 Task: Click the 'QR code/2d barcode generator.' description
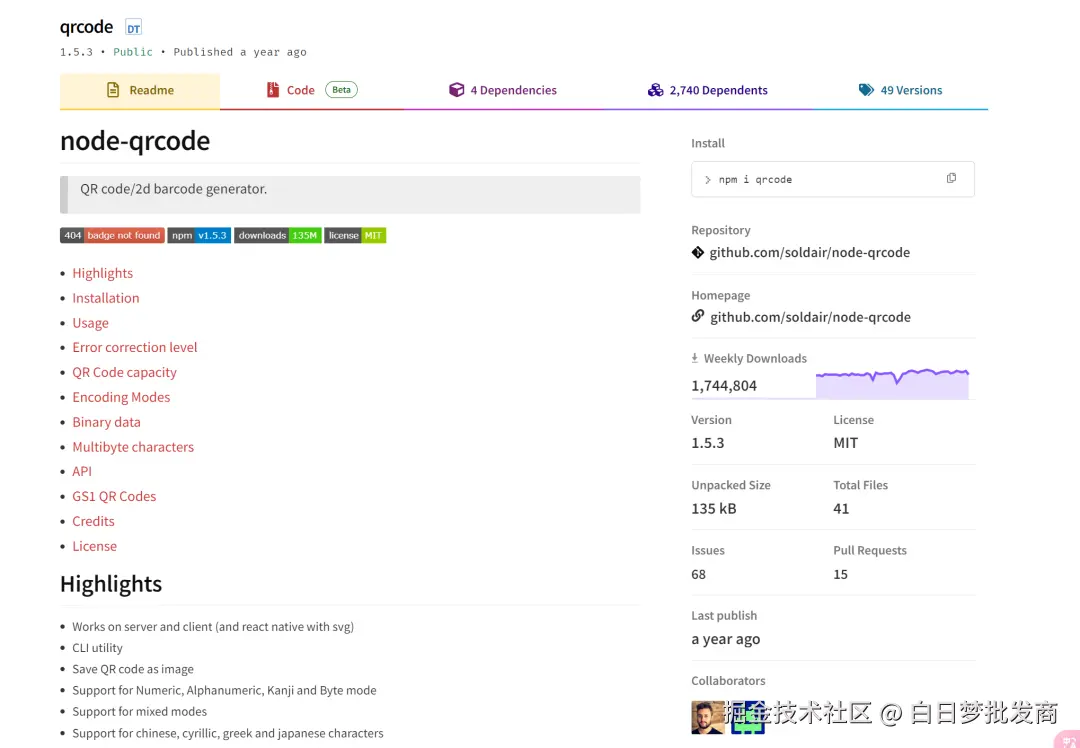point(174,189)
